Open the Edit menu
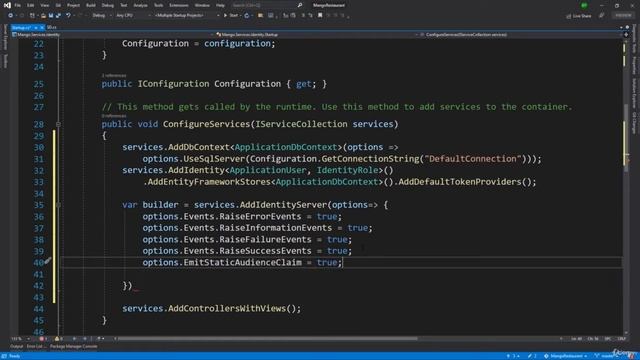 pos(31,5)
